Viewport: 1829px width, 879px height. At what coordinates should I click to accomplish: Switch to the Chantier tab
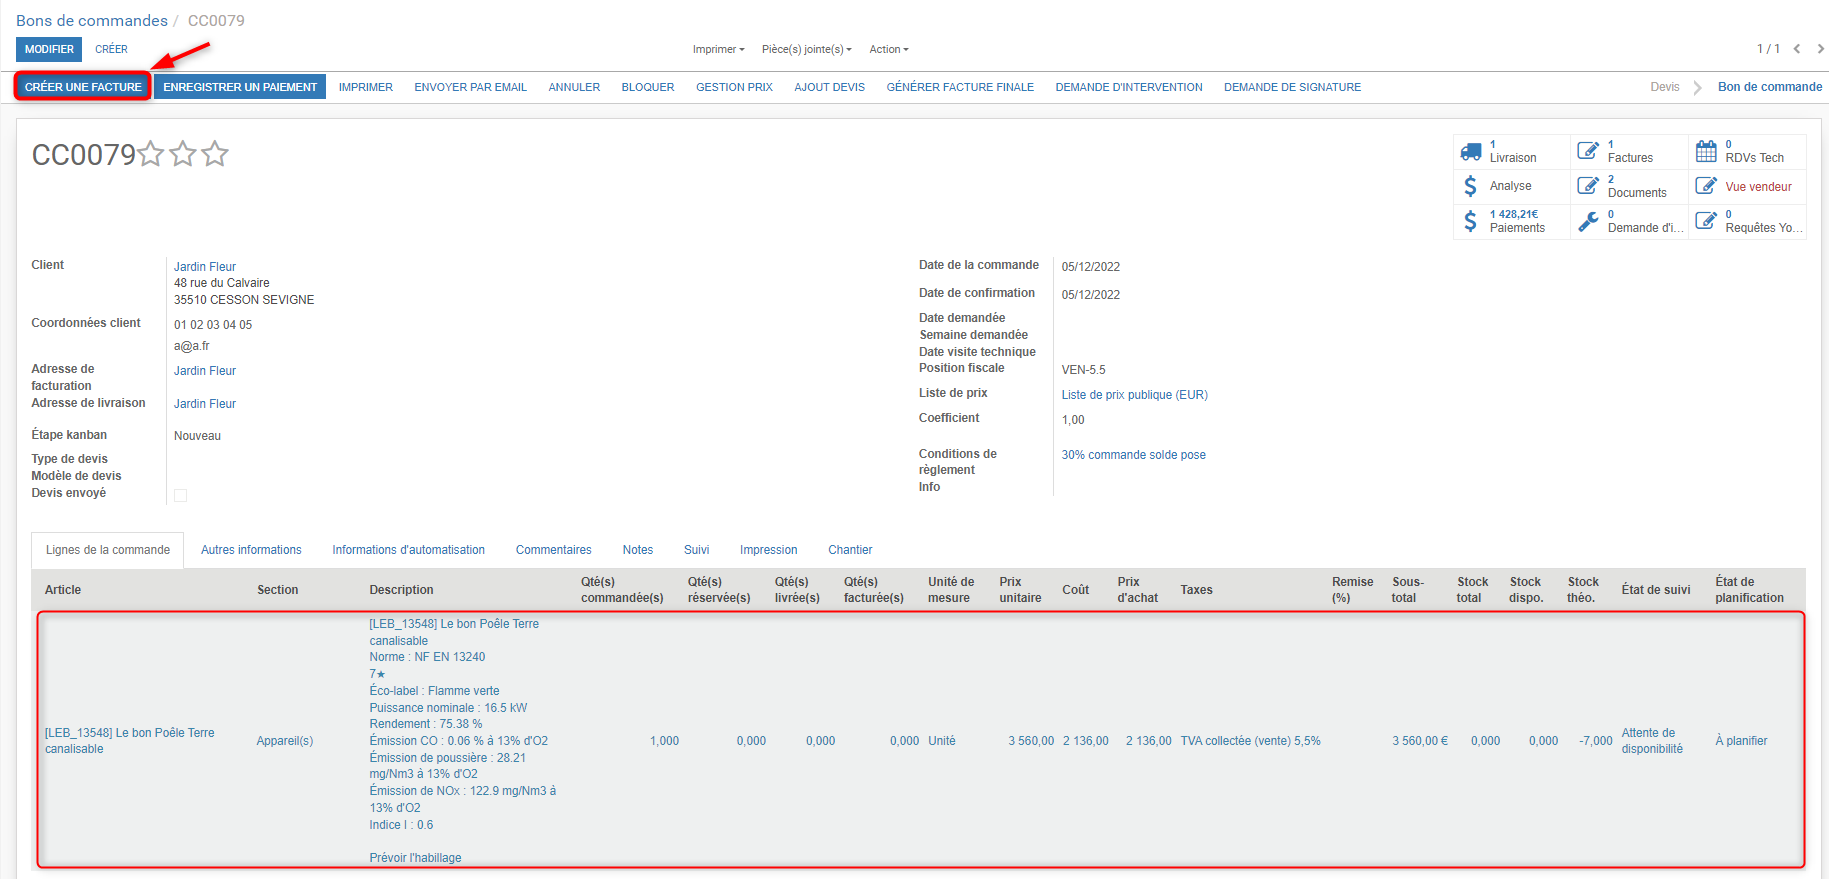click(850, 550)
